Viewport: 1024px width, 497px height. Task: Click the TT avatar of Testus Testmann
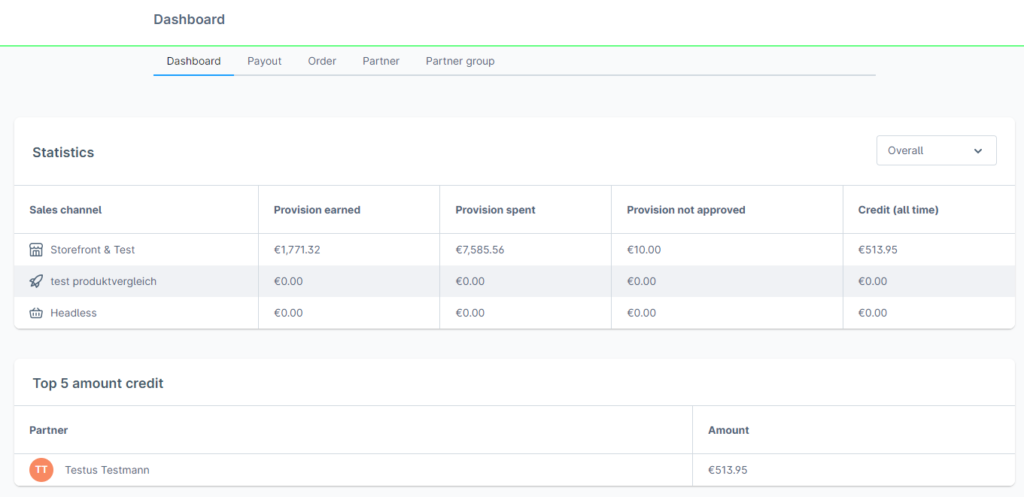(41, 470)
